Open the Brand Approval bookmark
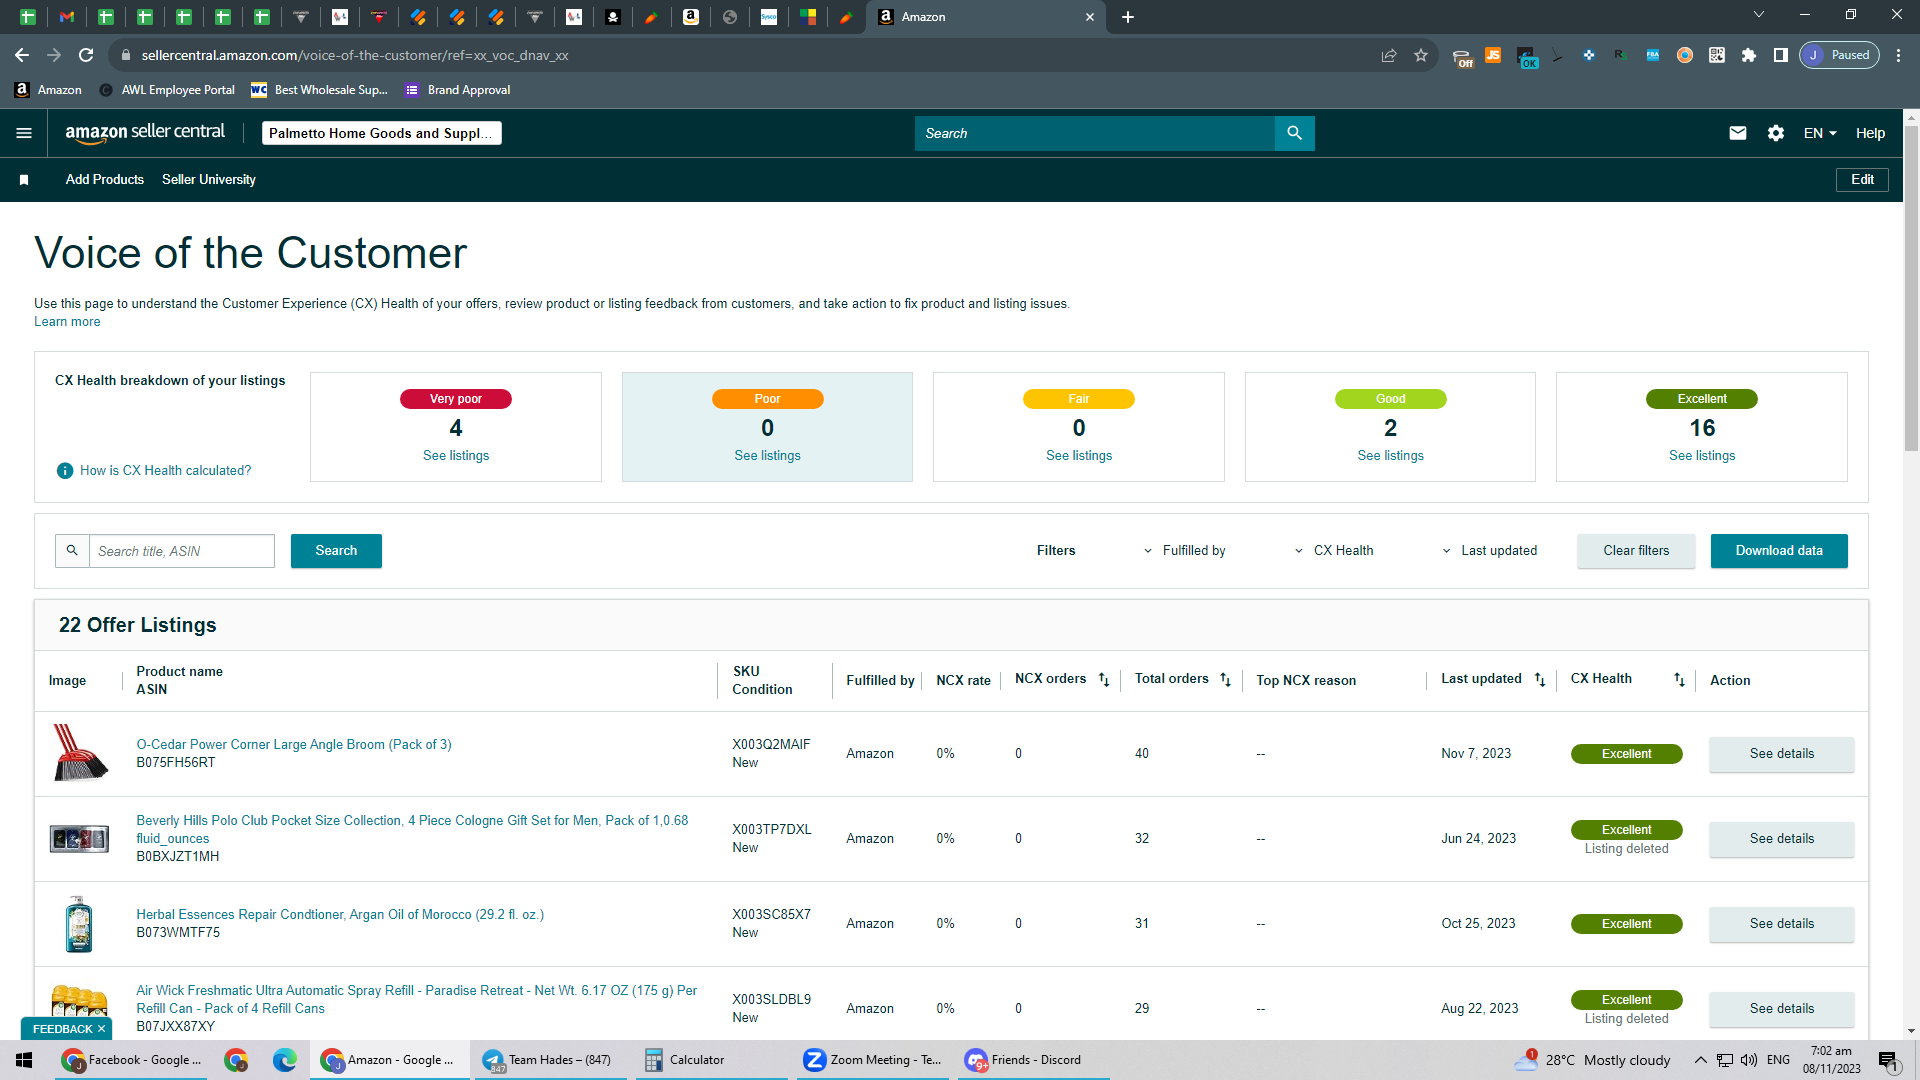The height and width of the screenshot is (1080, 1920). coord(458,90)
